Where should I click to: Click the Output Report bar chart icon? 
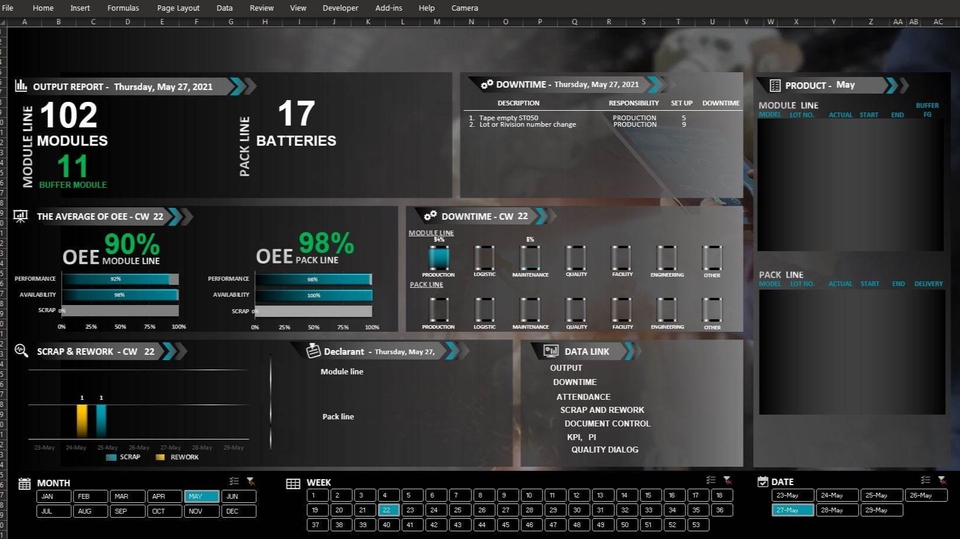[x=21, y=86]
